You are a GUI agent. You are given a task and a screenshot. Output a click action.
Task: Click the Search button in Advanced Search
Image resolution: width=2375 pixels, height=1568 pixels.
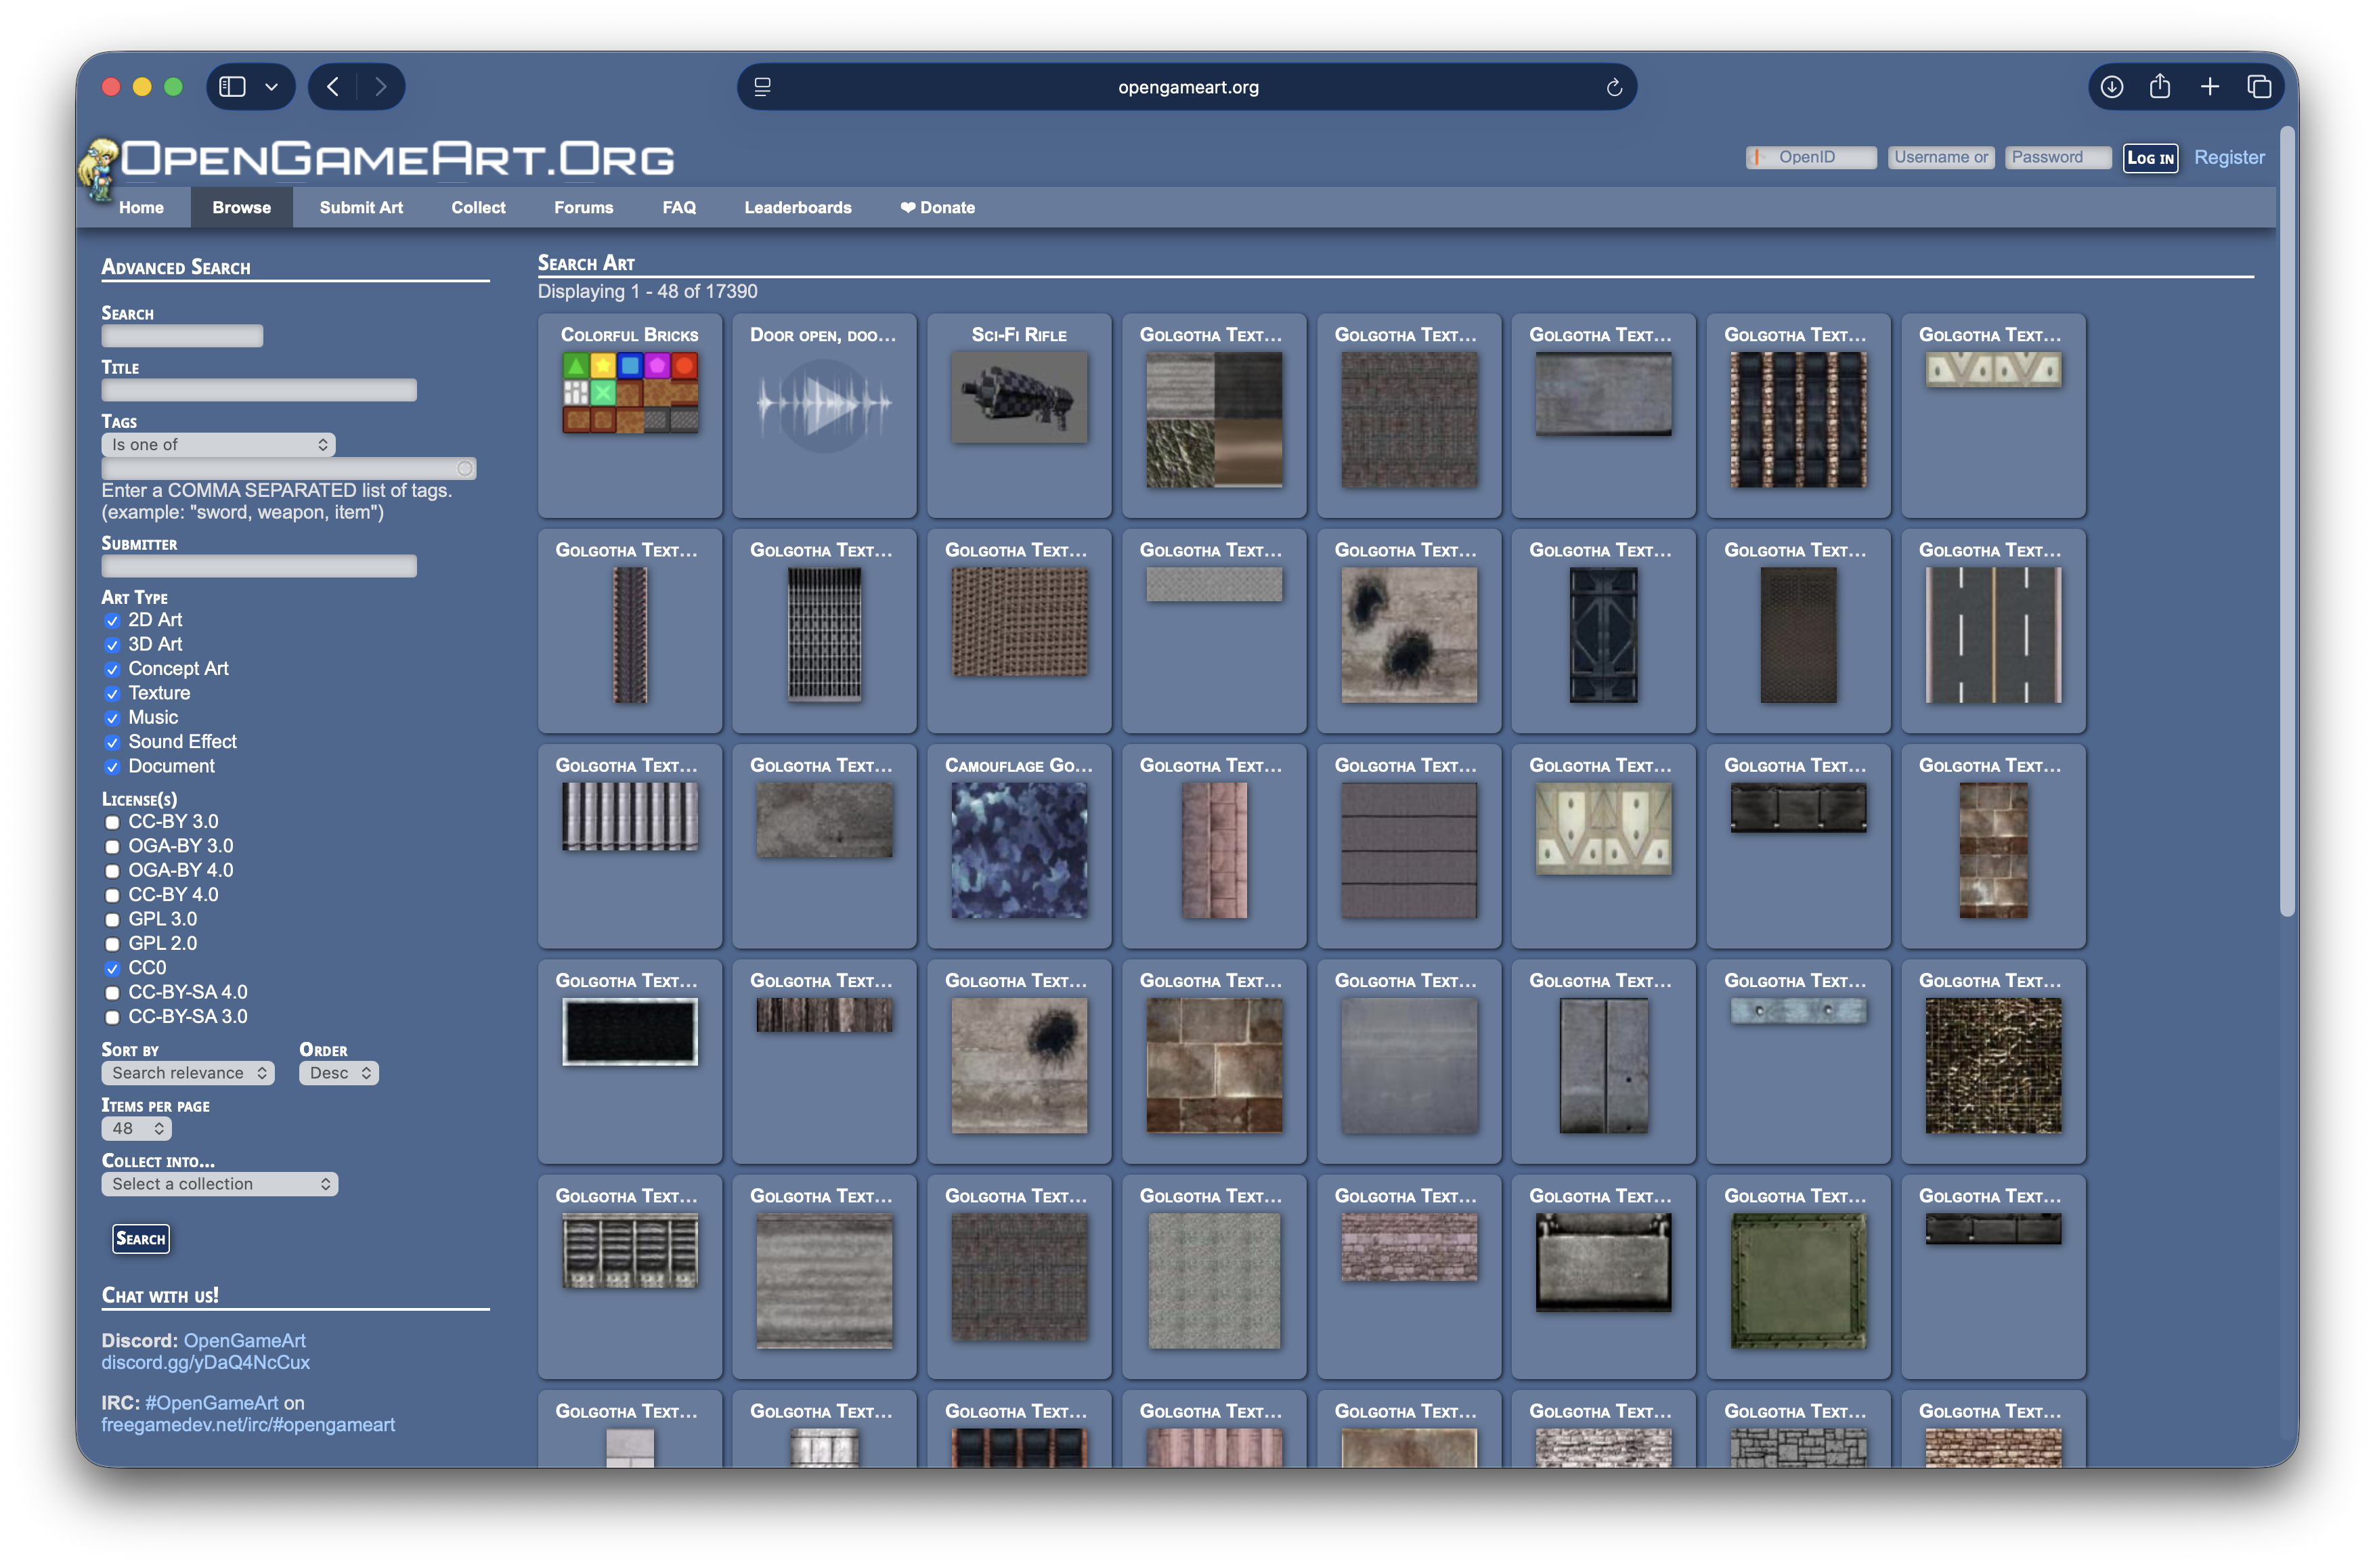[x=141, y=1239]
